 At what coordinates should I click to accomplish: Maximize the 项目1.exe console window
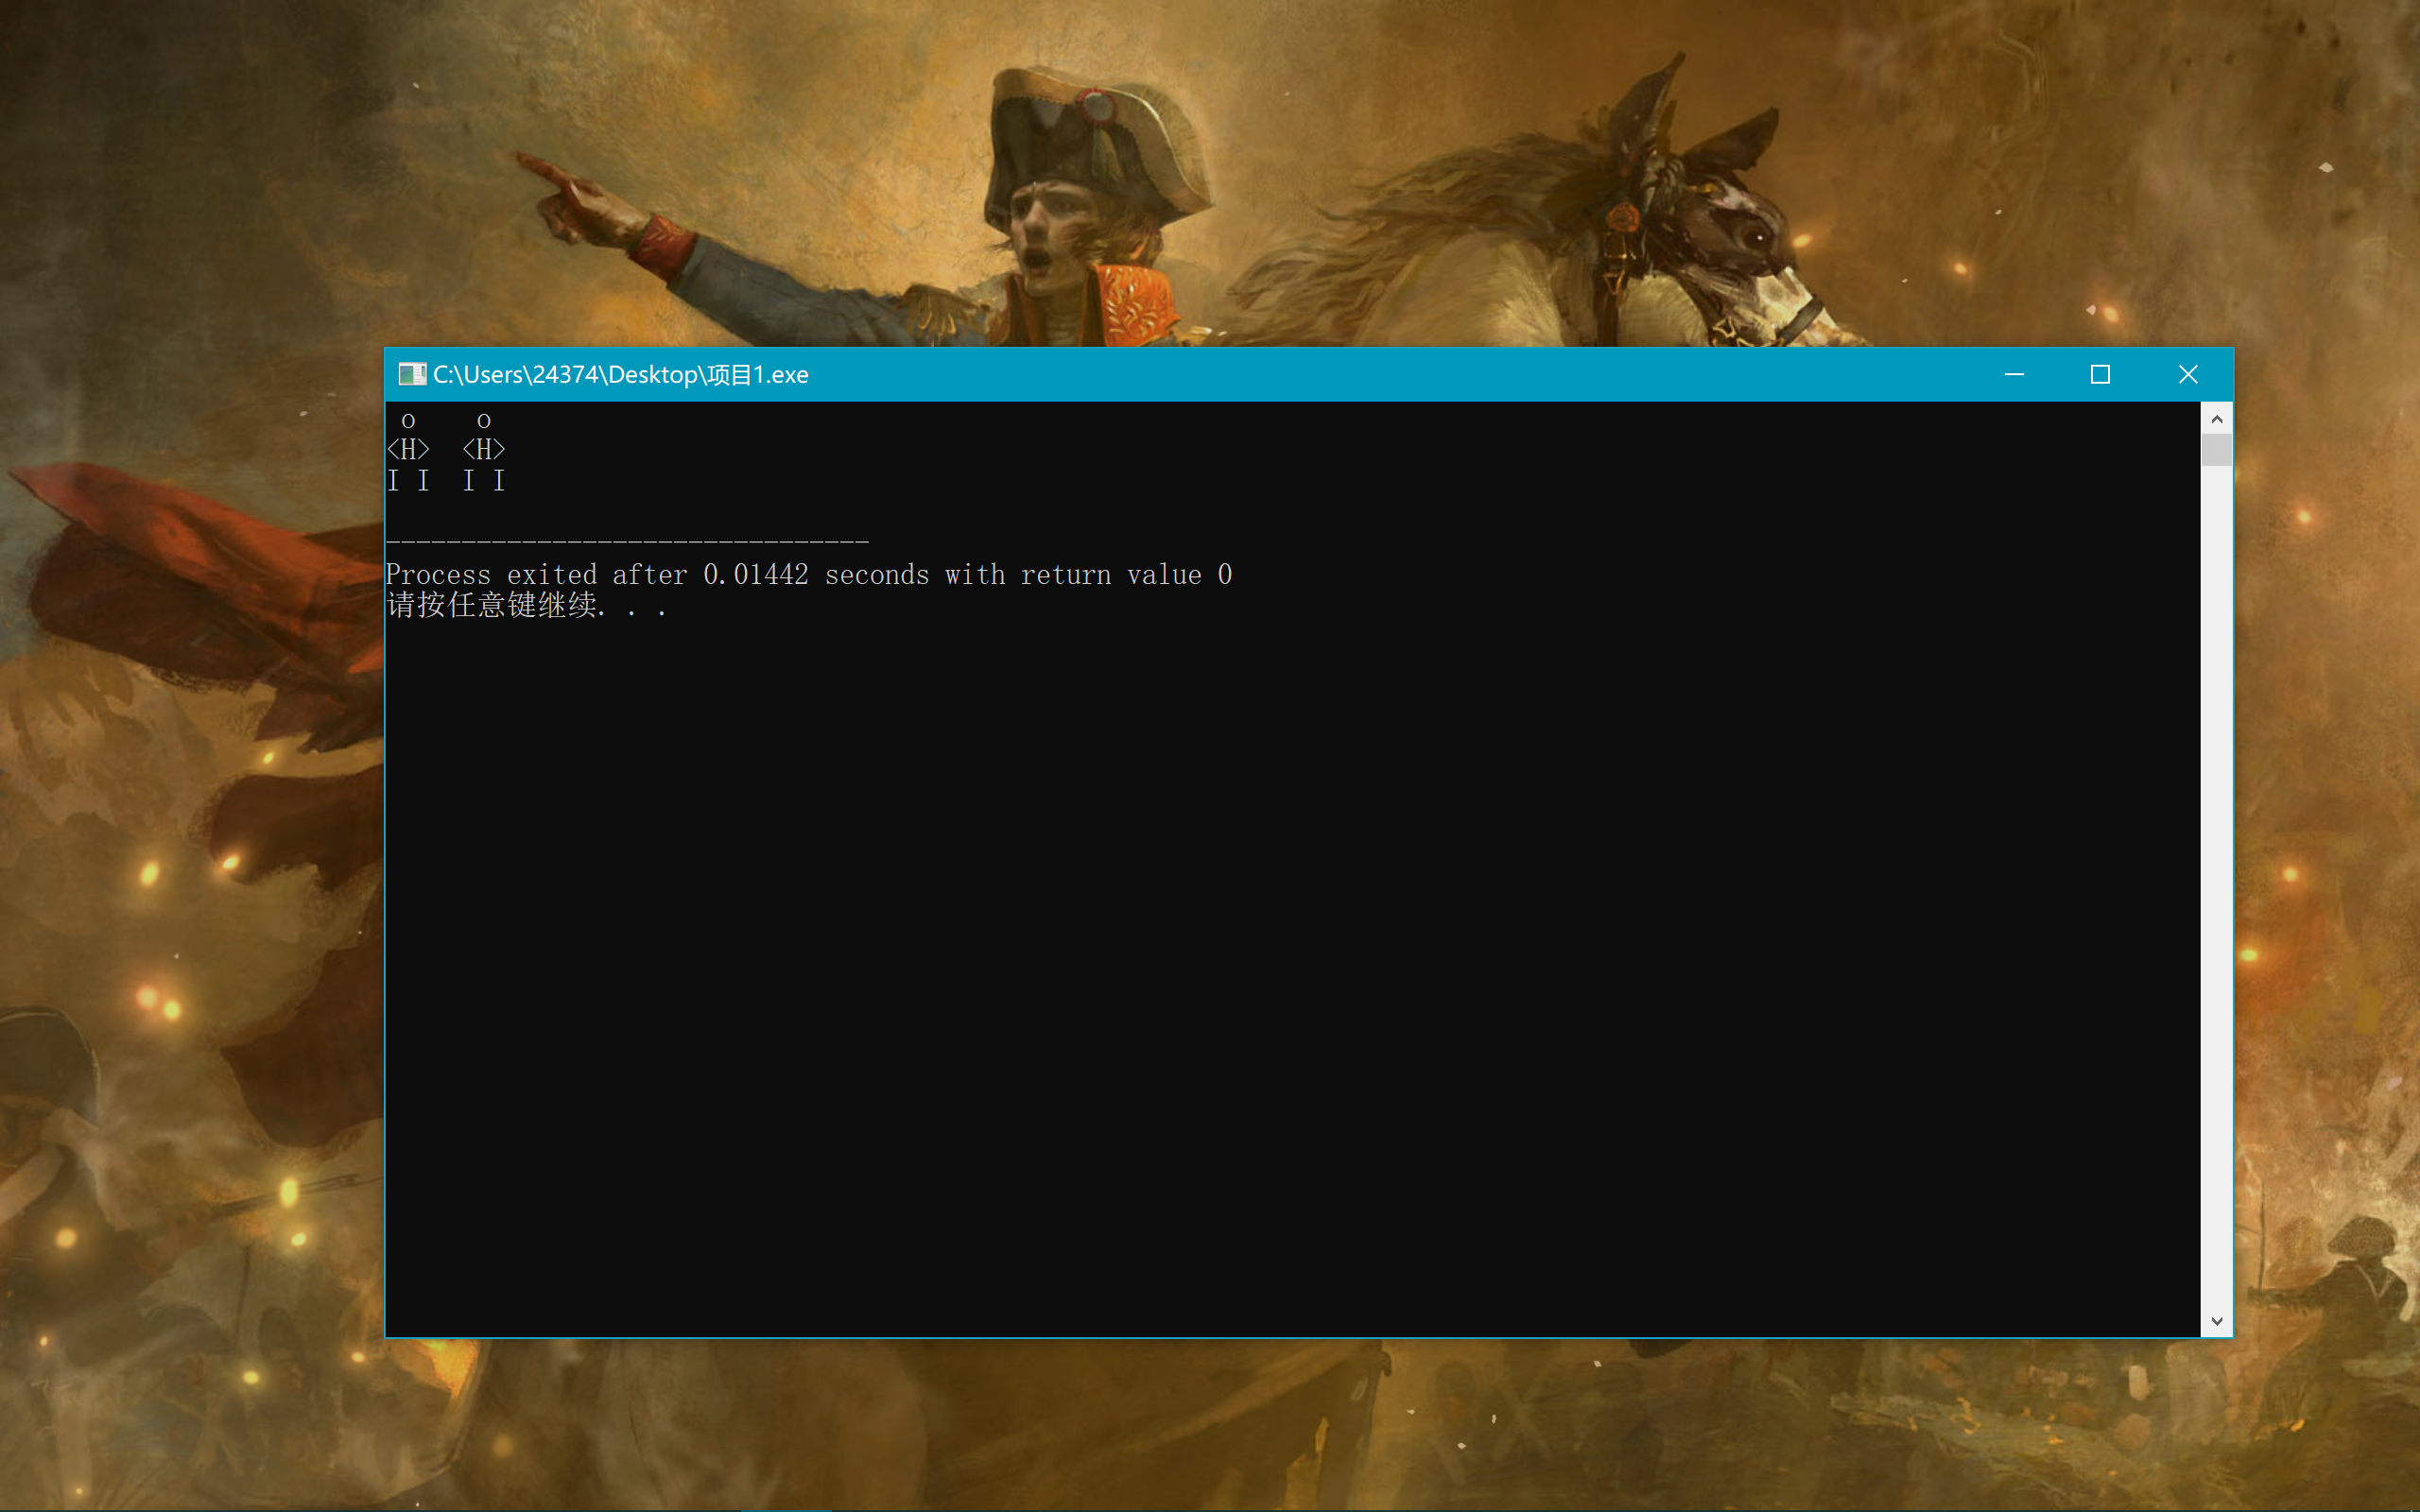click(x=2100, y=374)
